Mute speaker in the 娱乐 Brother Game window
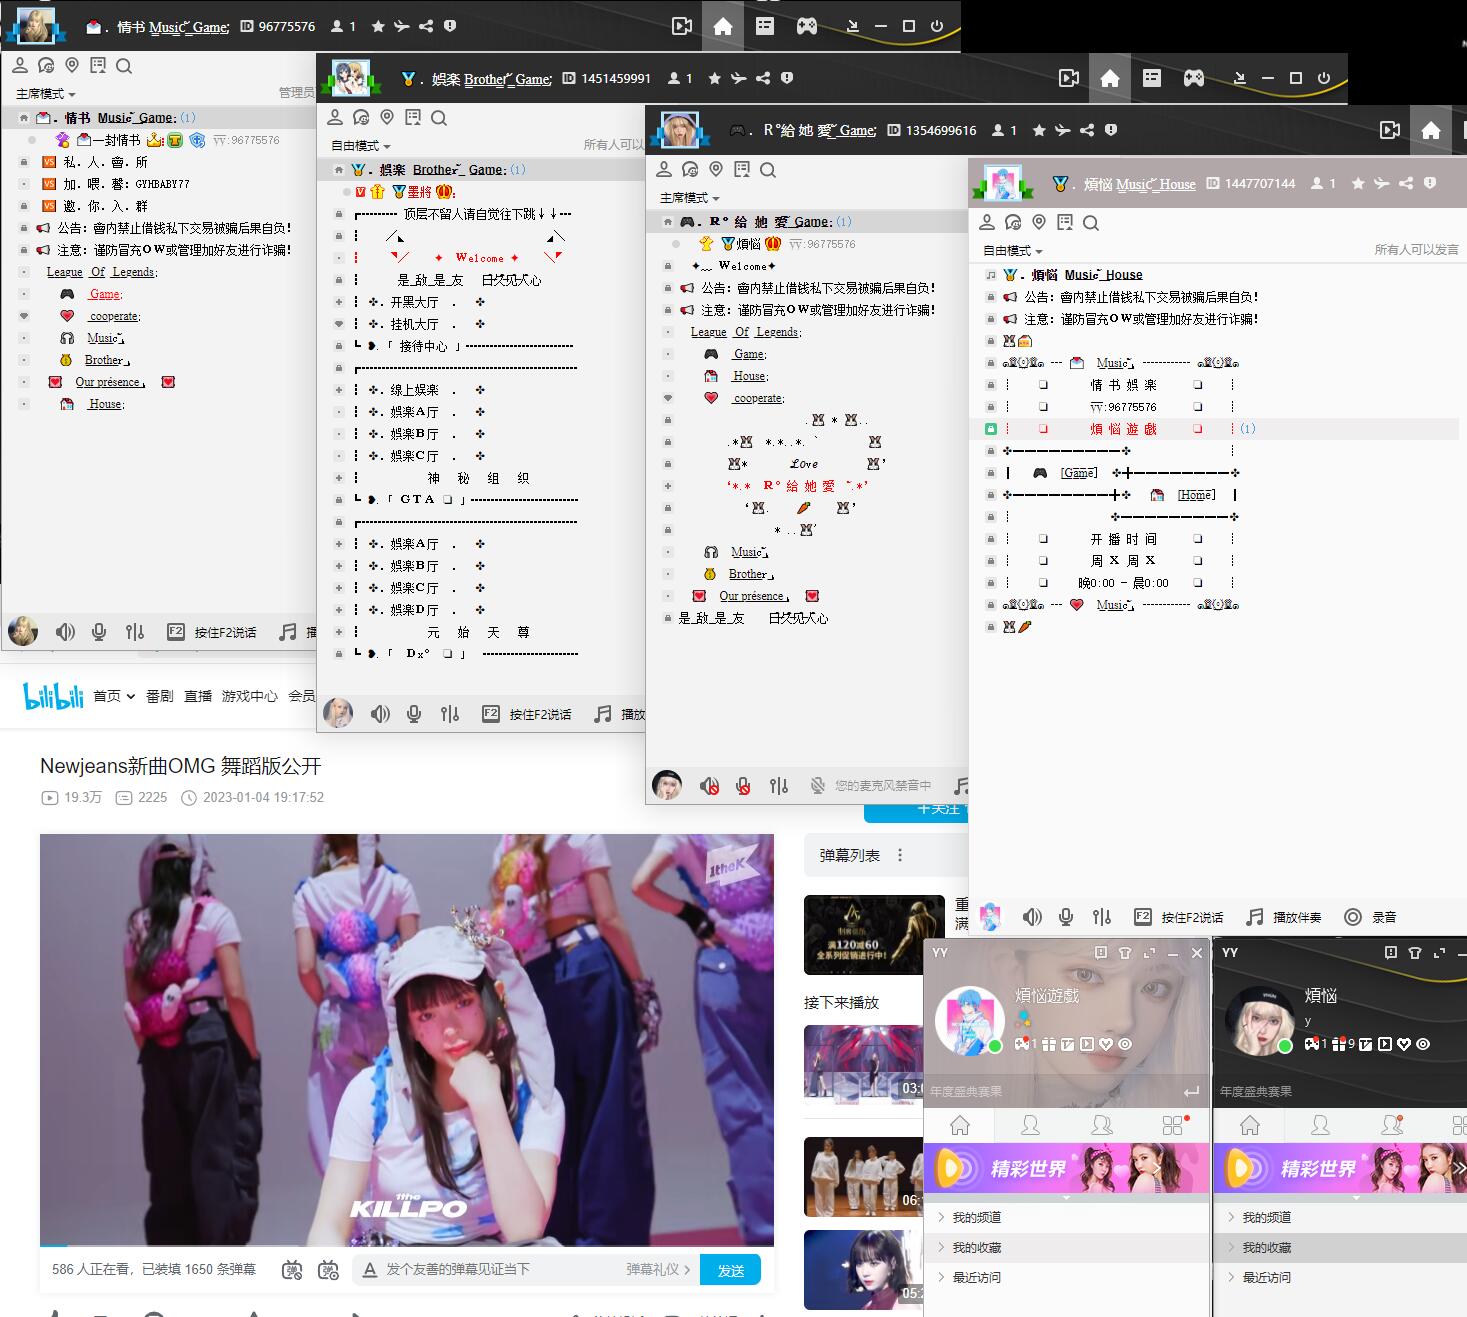Image resolution: width=1467 pixels, height=1317 pixels. (x=380, y=714)
